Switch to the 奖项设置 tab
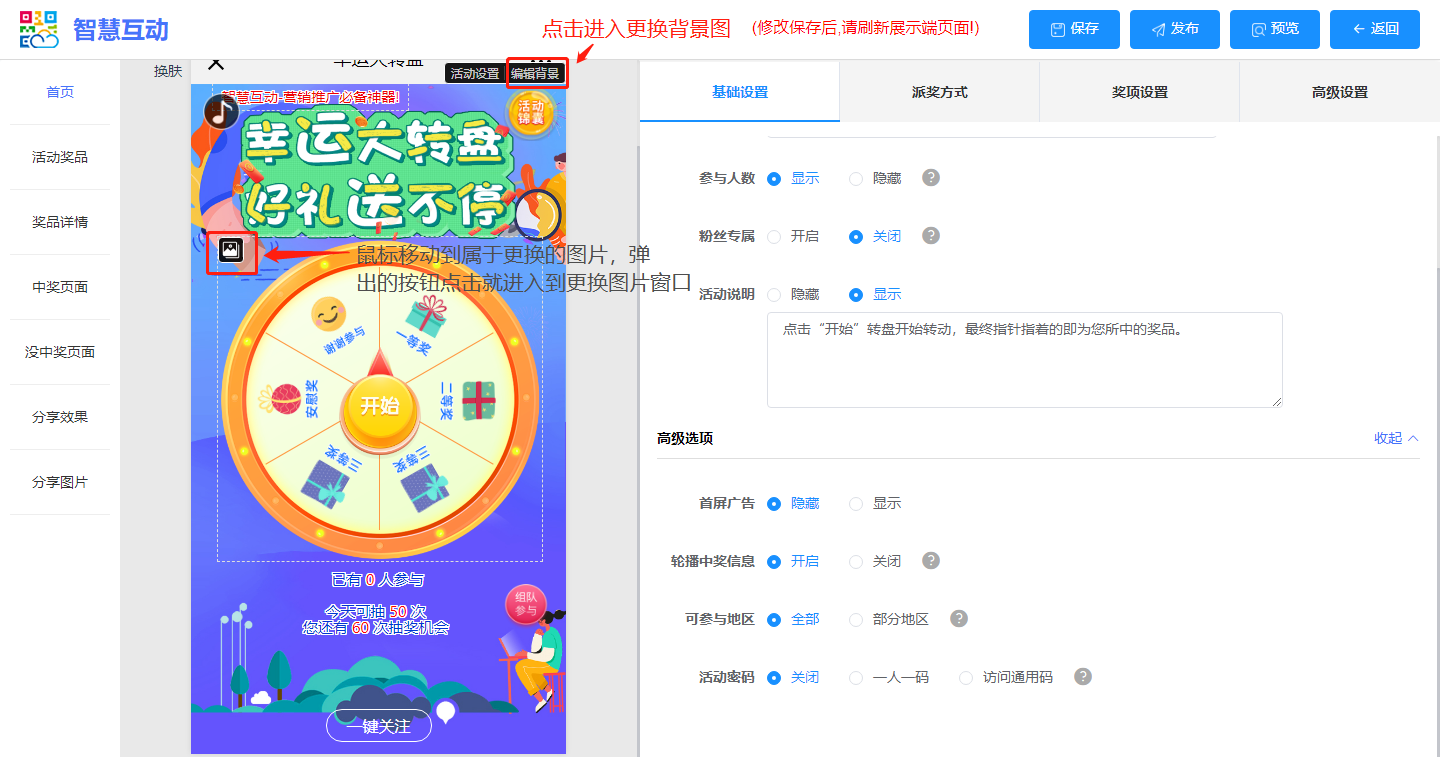Viewport: 1440px width, 757px height. click(1139, 92)
